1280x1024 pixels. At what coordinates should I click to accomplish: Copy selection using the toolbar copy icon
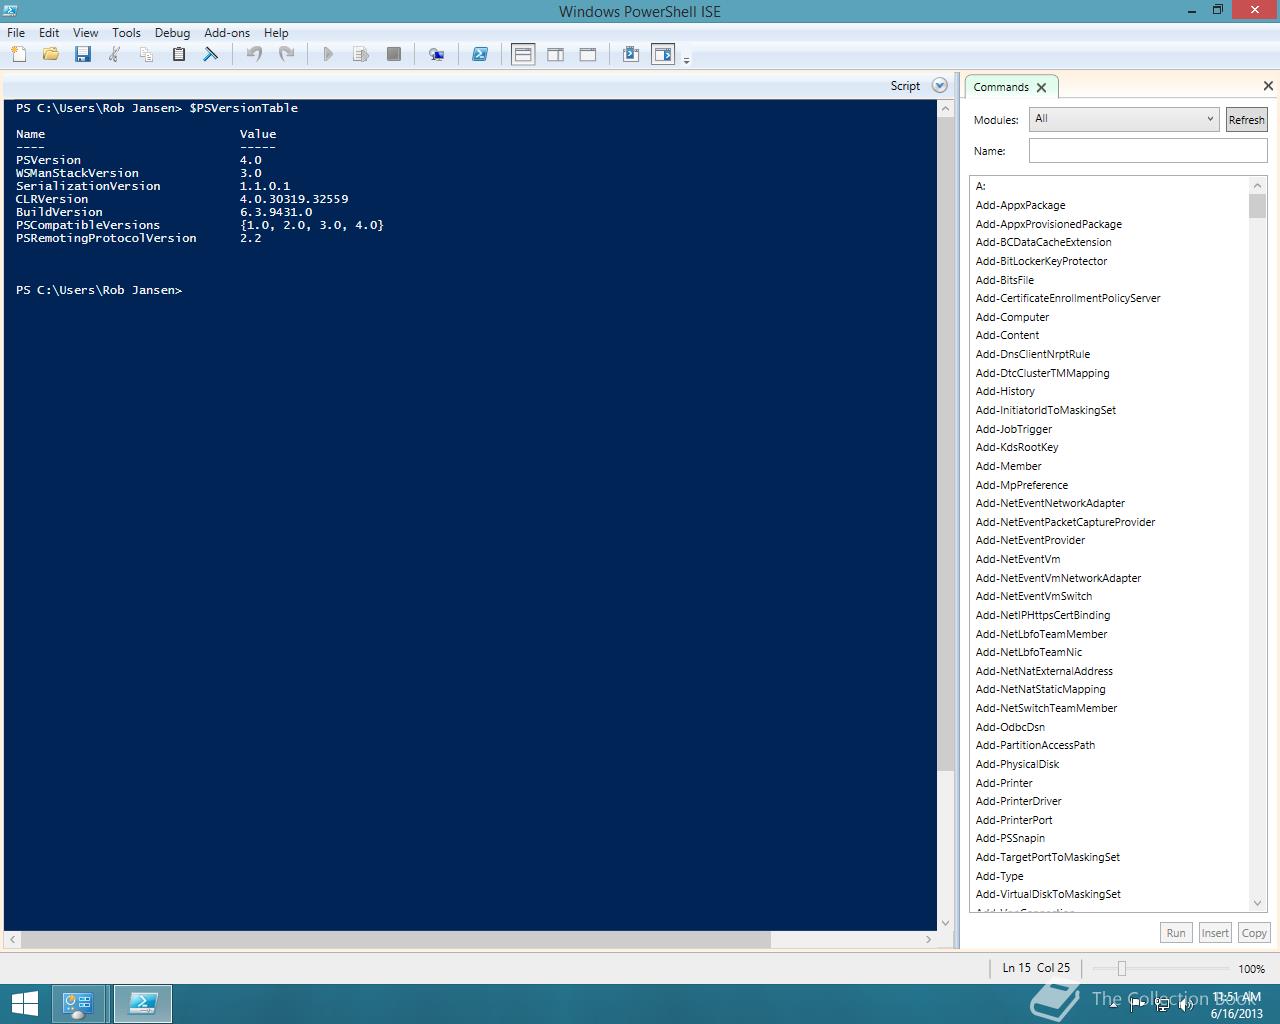pyautogui.click(x=146, y=54)
